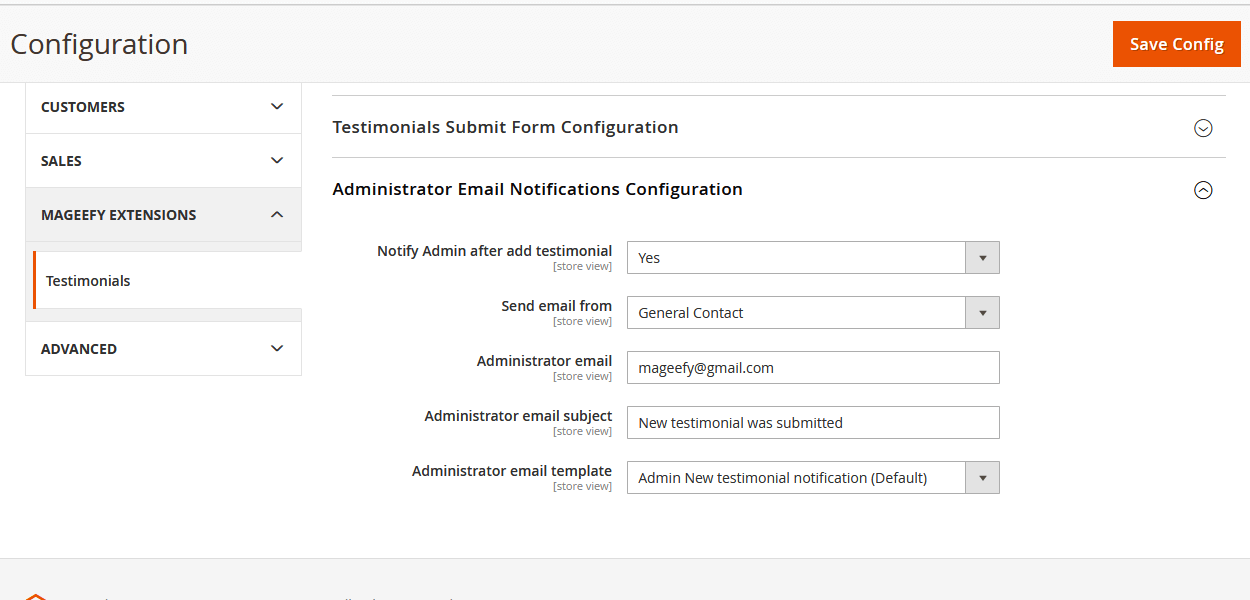
Task: Click the Magento logo in the footer
Action: coord(36,596)
